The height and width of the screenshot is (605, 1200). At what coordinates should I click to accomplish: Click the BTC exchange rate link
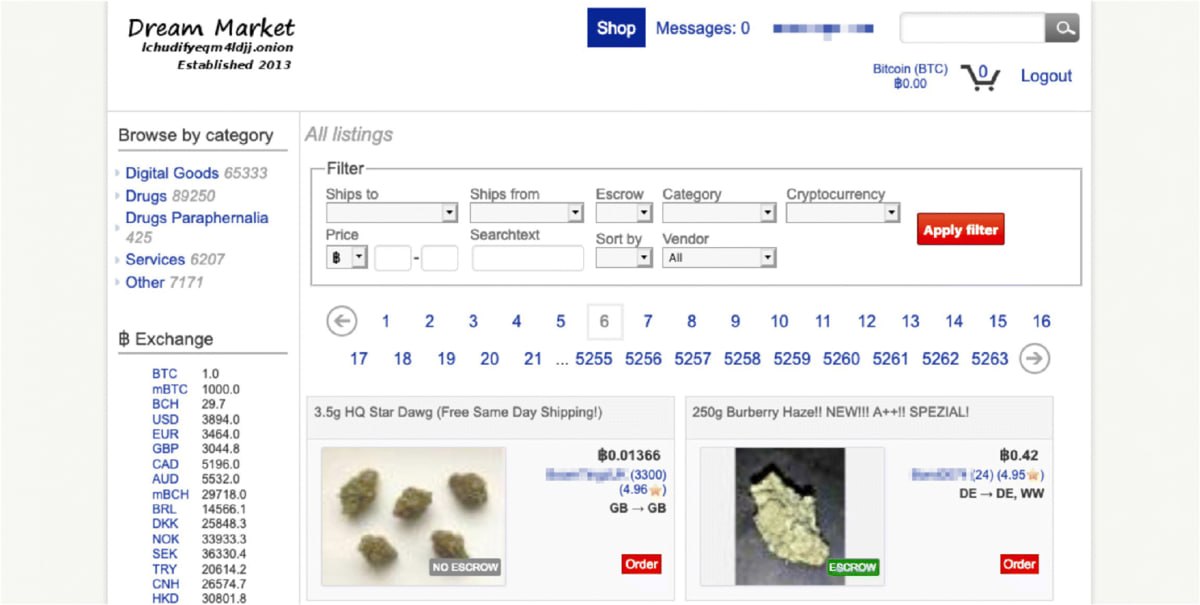[165, 374]
